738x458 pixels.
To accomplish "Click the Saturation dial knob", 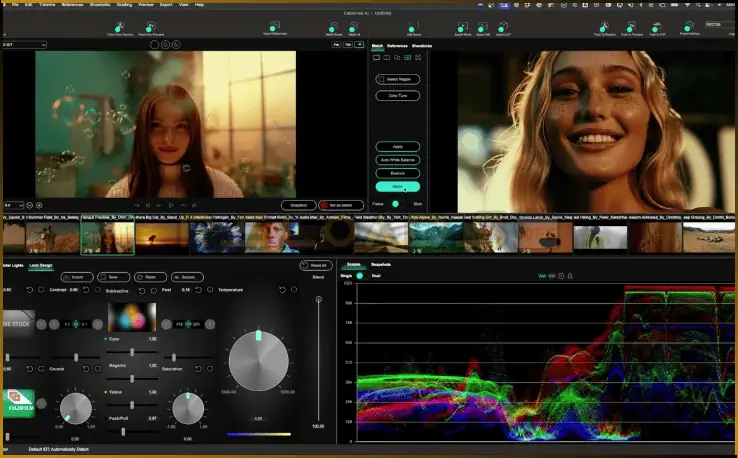I will 188,408.
